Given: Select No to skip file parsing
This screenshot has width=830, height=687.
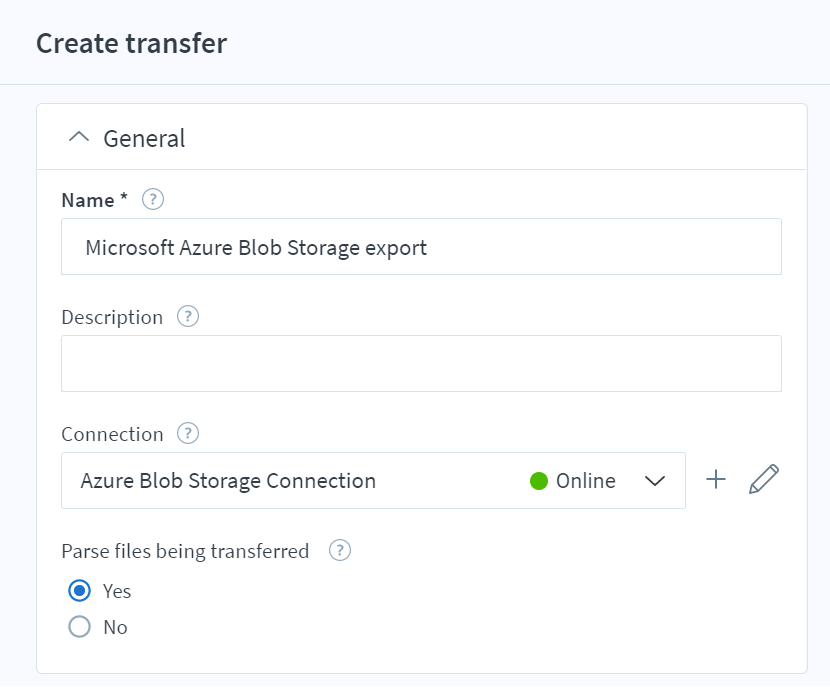Looking at the screenshot, I should pos(80,627).
